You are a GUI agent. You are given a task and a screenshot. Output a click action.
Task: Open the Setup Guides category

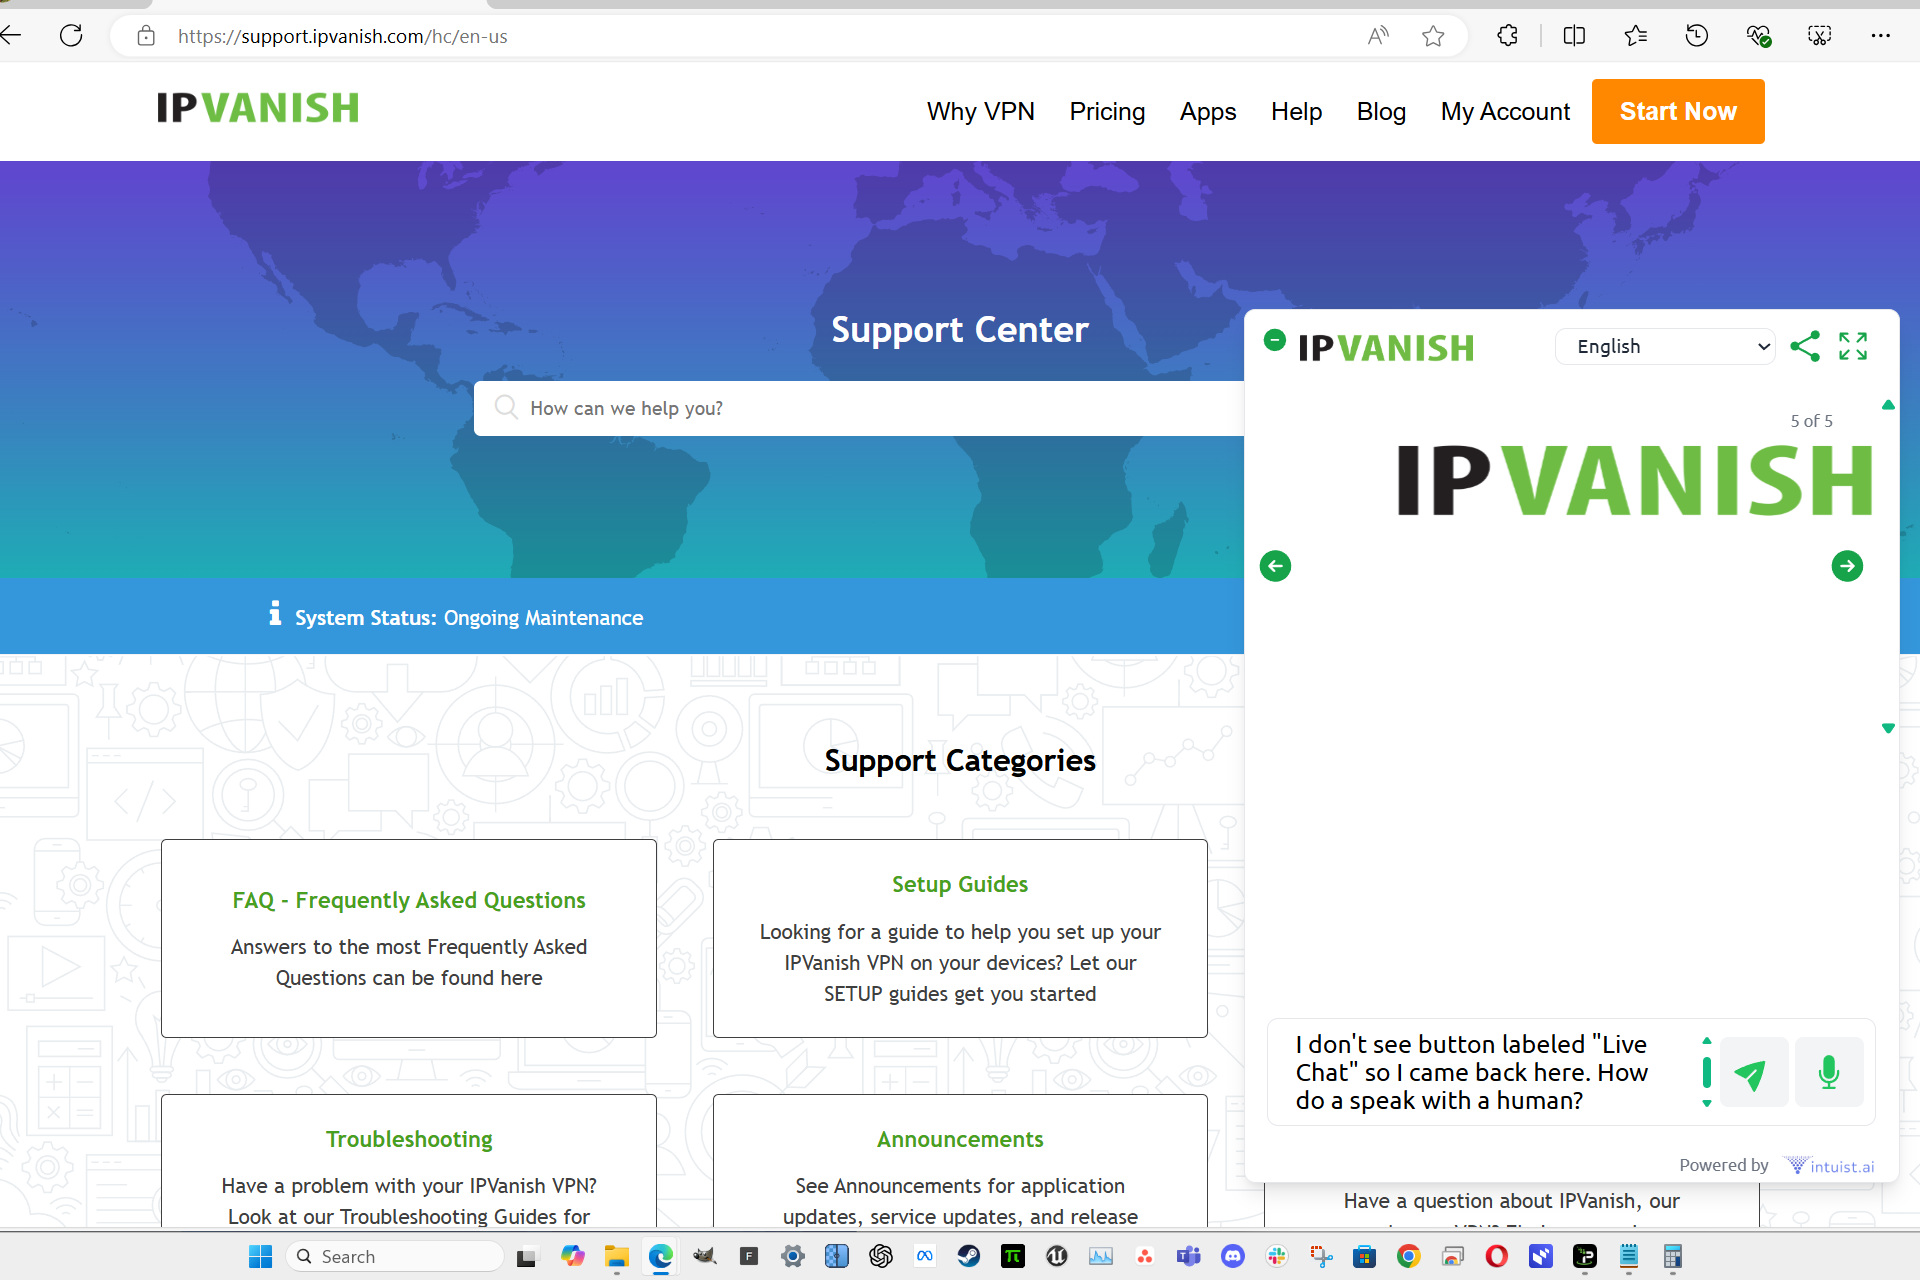pos(960,938)
